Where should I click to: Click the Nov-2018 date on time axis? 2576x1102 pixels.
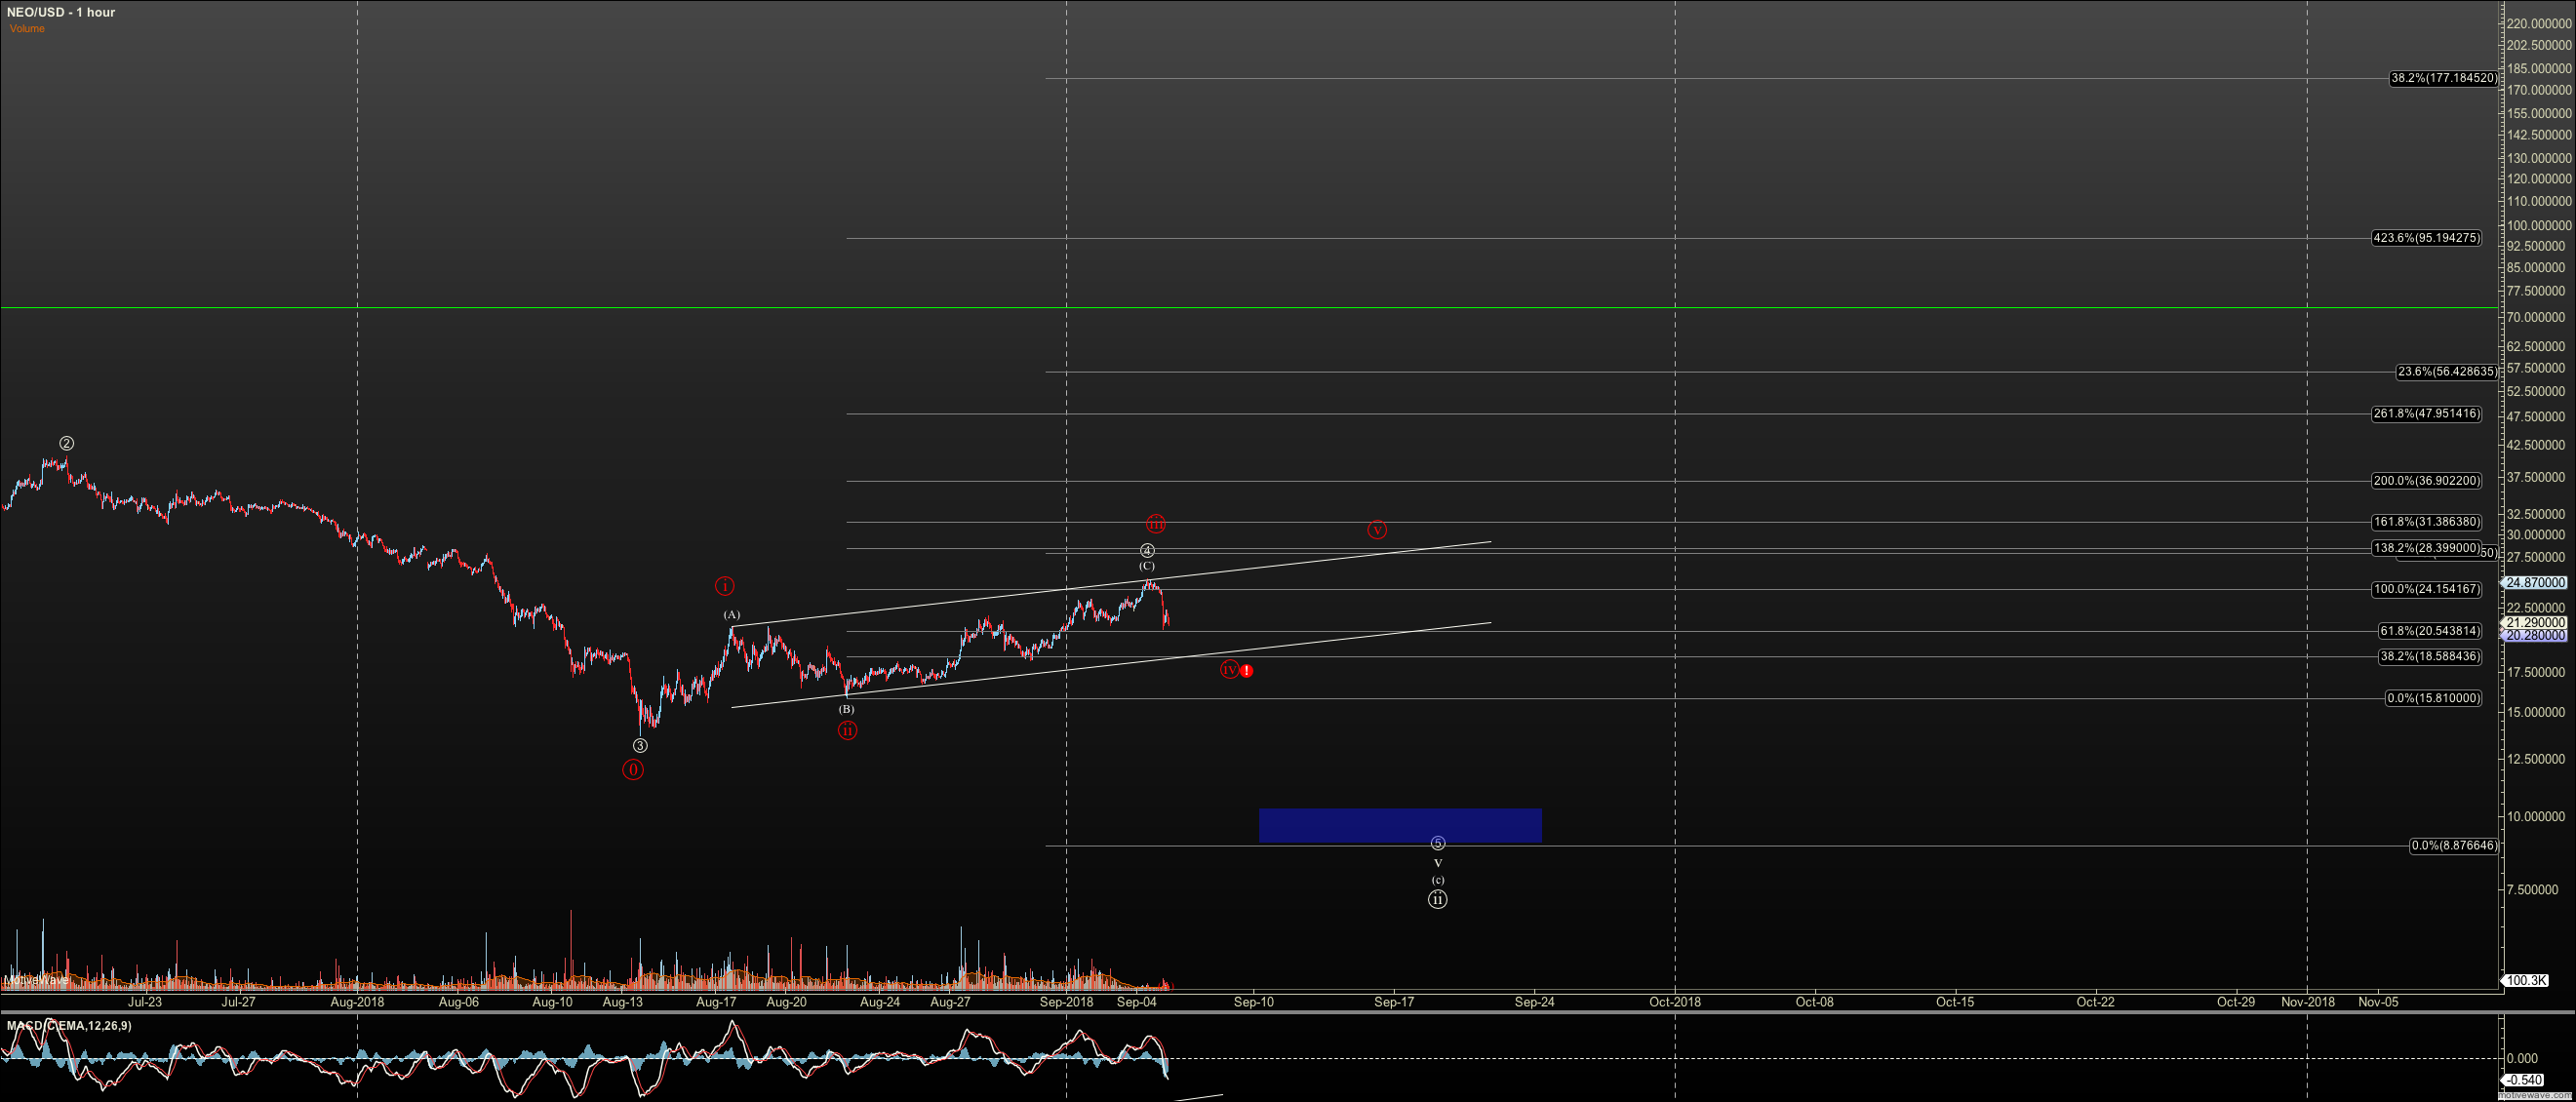pyautogui.click(x=2307, y=1002)
